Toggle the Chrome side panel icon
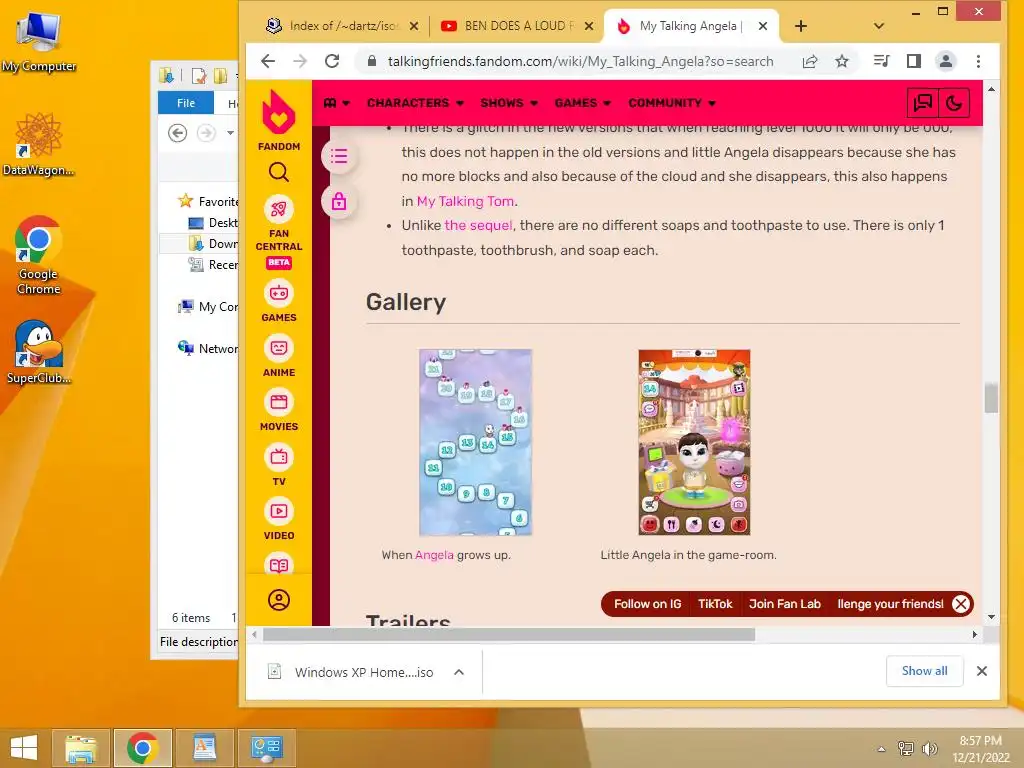The width and height of the screenshot is (1024, 768). point(914,61)
